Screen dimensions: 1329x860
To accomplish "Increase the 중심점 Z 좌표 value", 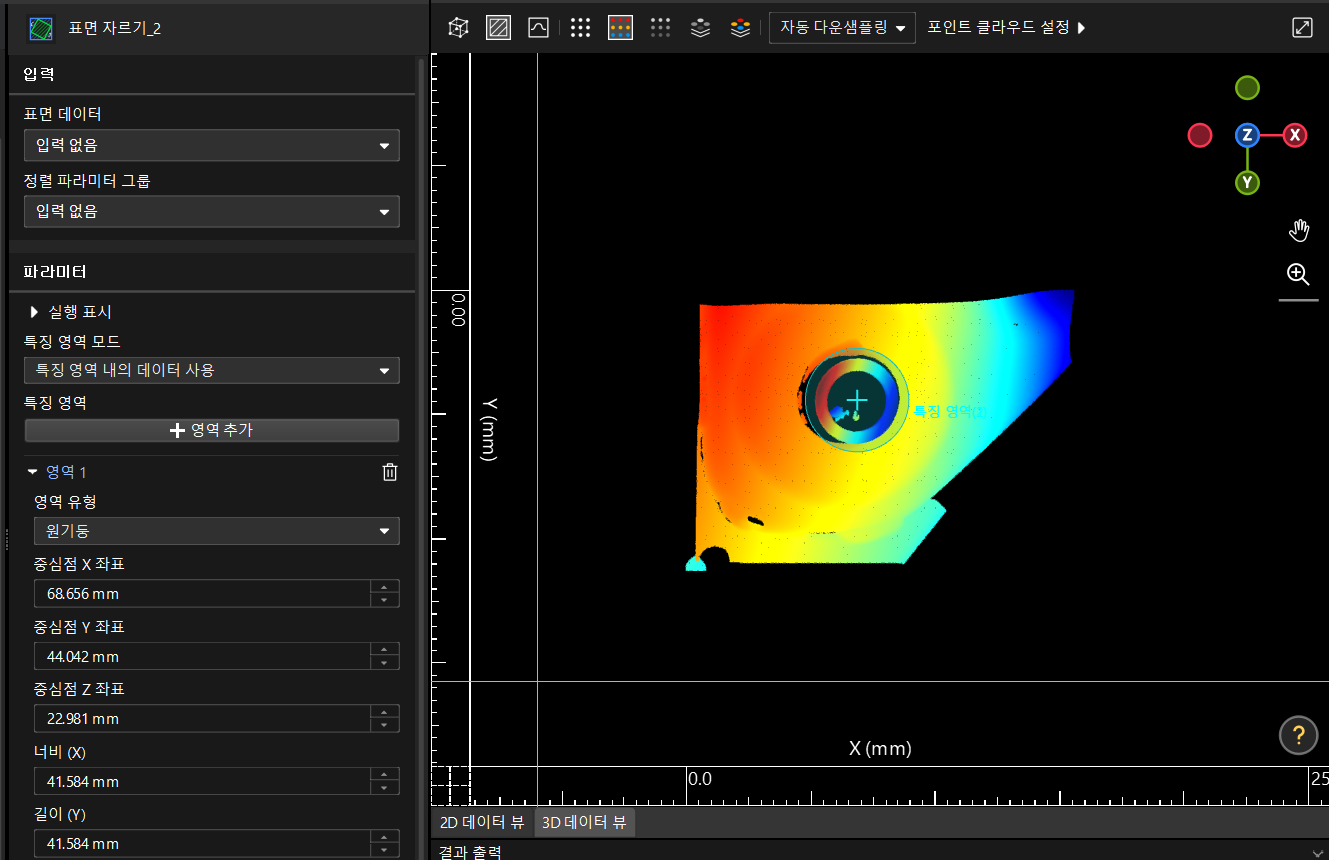I will [x=385, y=712].
